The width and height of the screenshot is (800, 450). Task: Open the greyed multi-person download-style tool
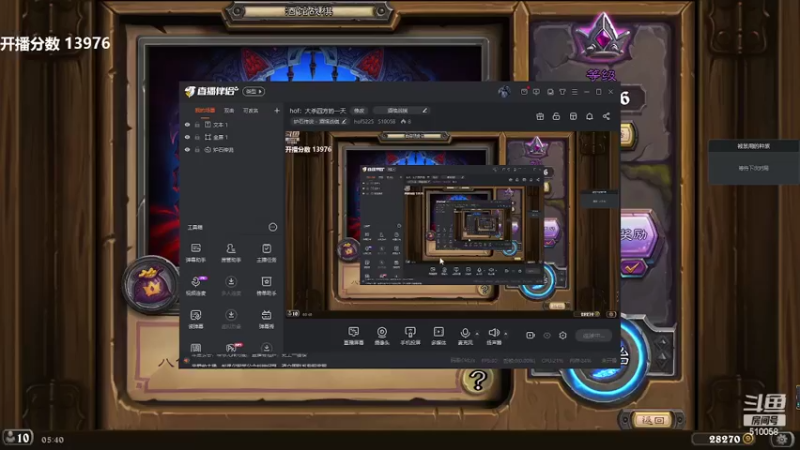click(x=231, y=286)
